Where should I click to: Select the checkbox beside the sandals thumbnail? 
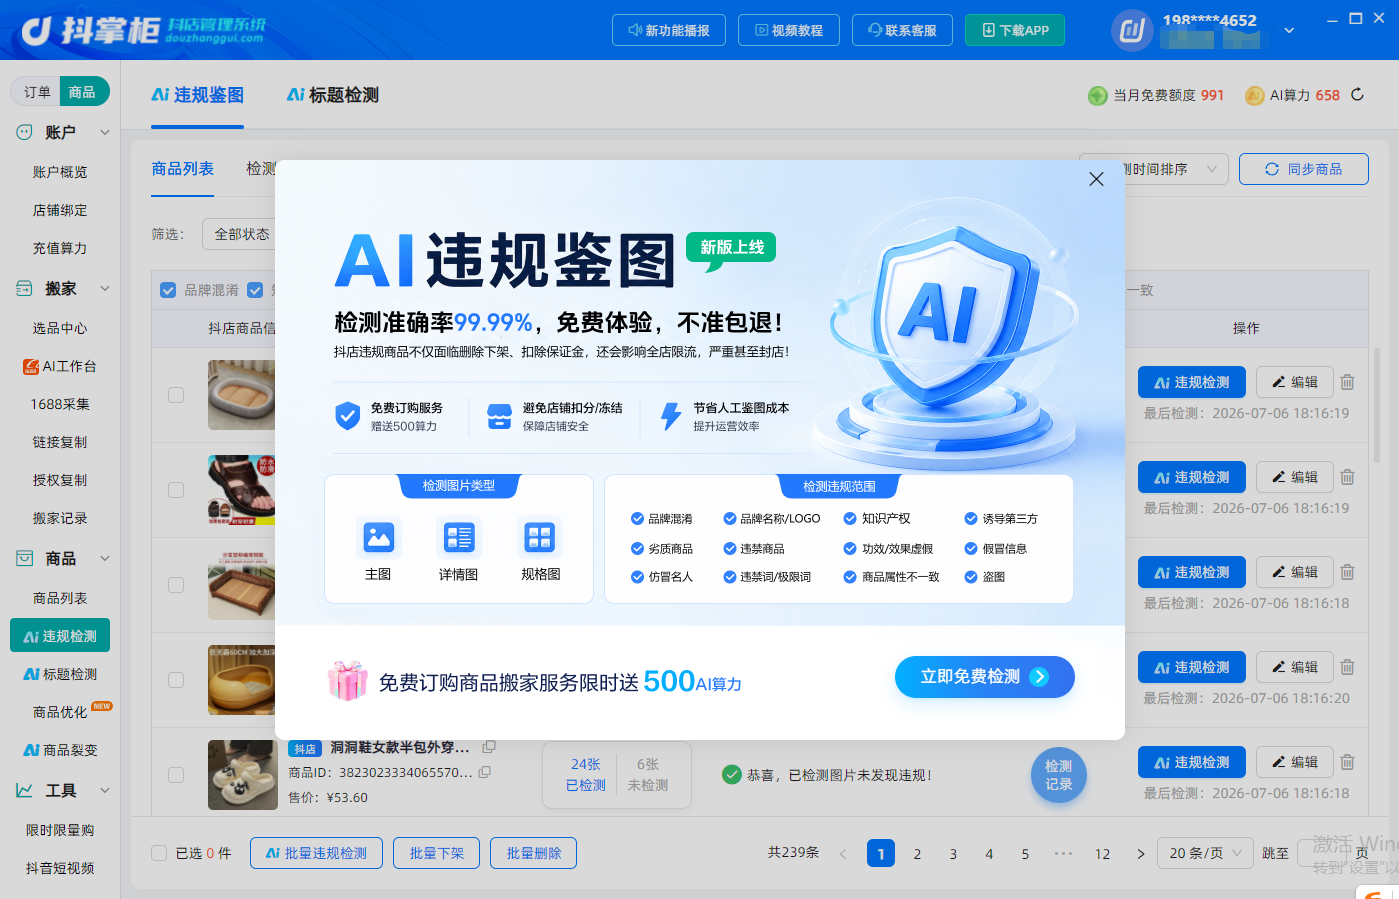[176, 490]
